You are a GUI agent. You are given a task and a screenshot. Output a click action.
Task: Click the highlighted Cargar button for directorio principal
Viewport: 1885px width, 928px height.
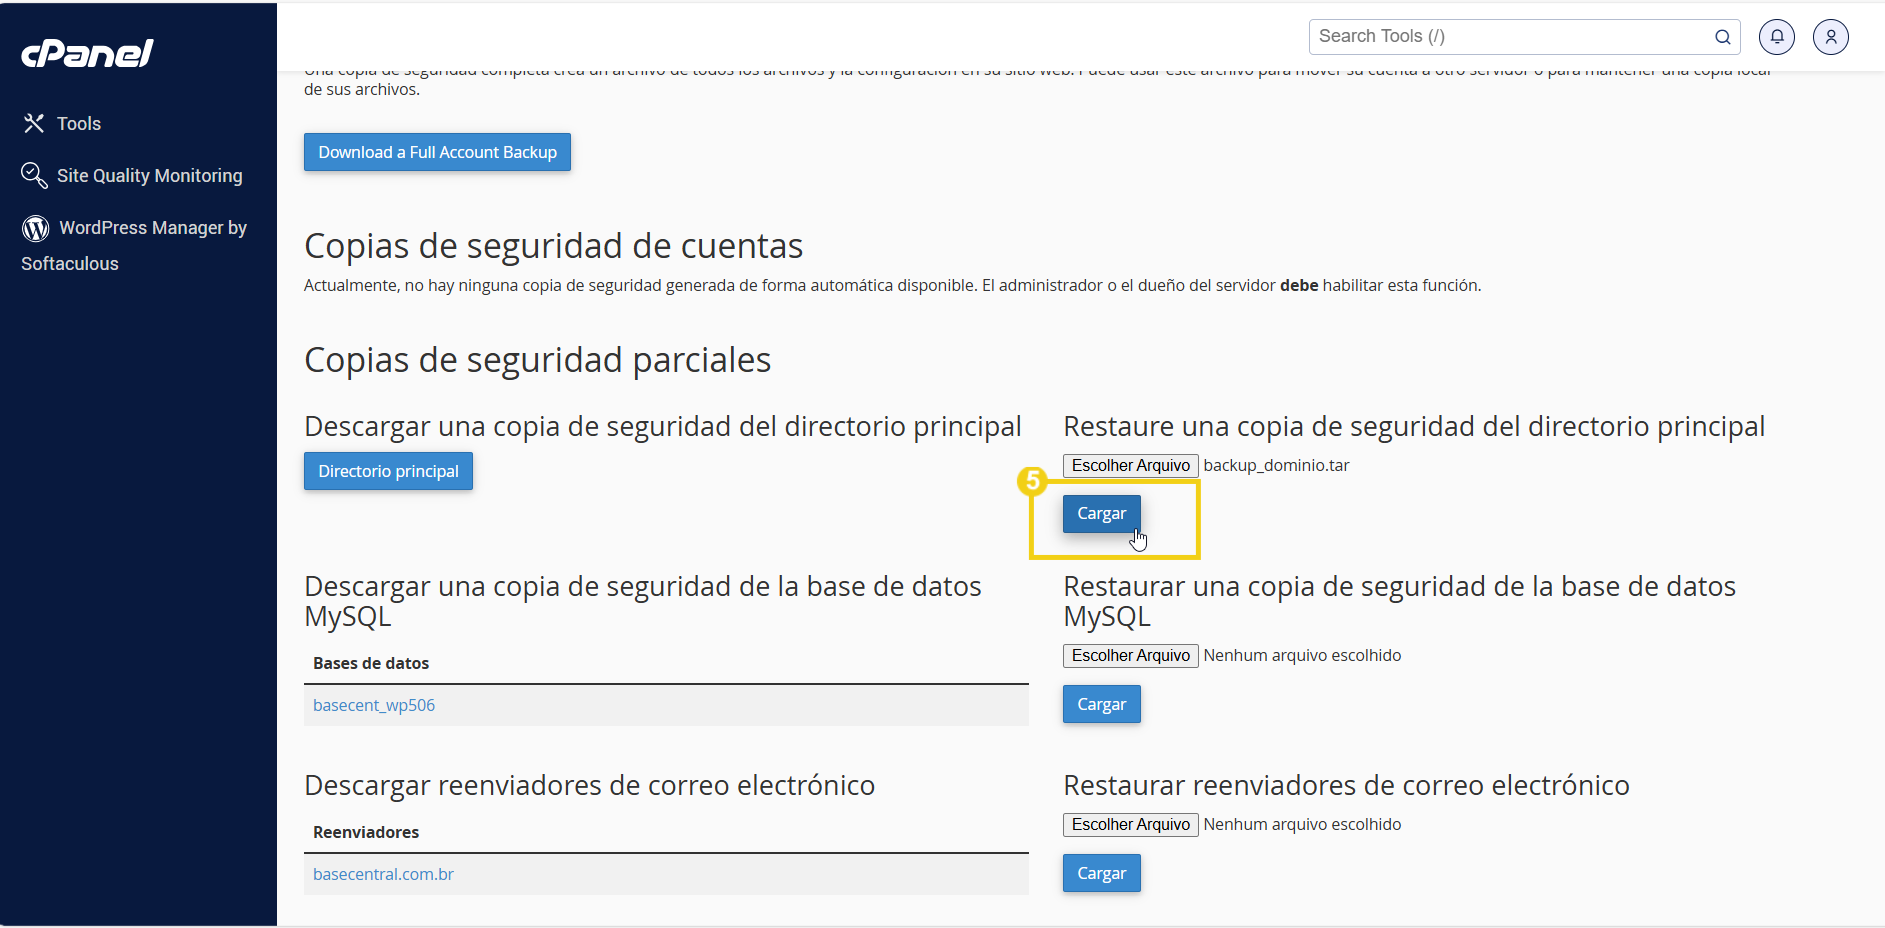click(1101, 513)
